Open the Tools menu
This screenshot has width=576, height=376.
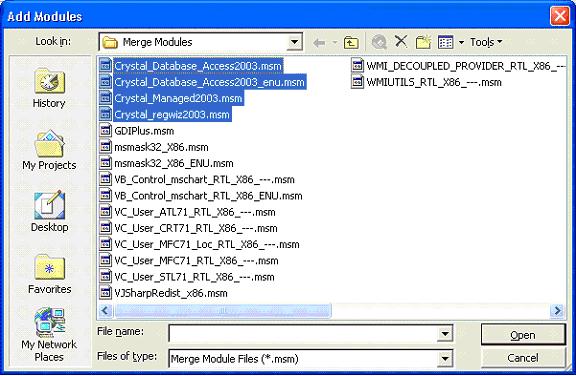486,42
